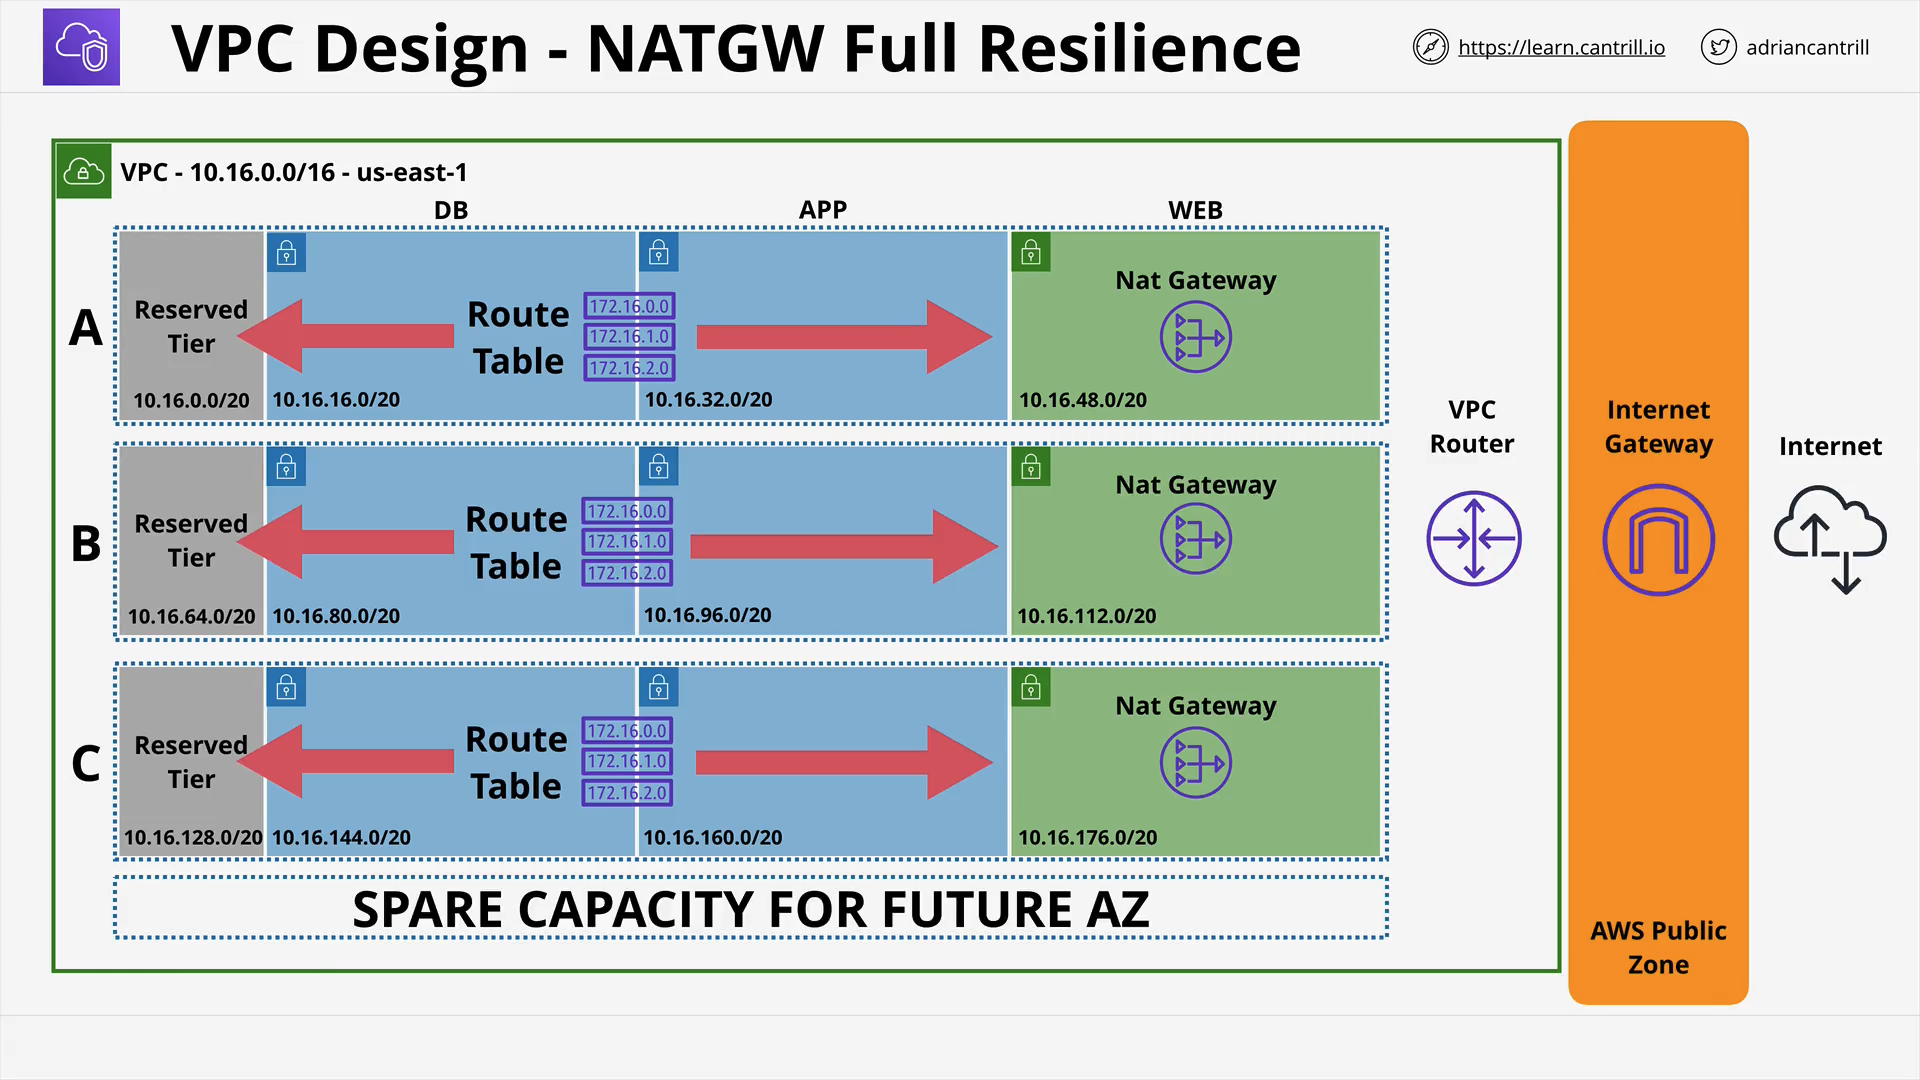Viewport: 1920px width, 1080px height.
Task: Click the Internet Gateway arch icon
Action: (x=1658, y=540)
